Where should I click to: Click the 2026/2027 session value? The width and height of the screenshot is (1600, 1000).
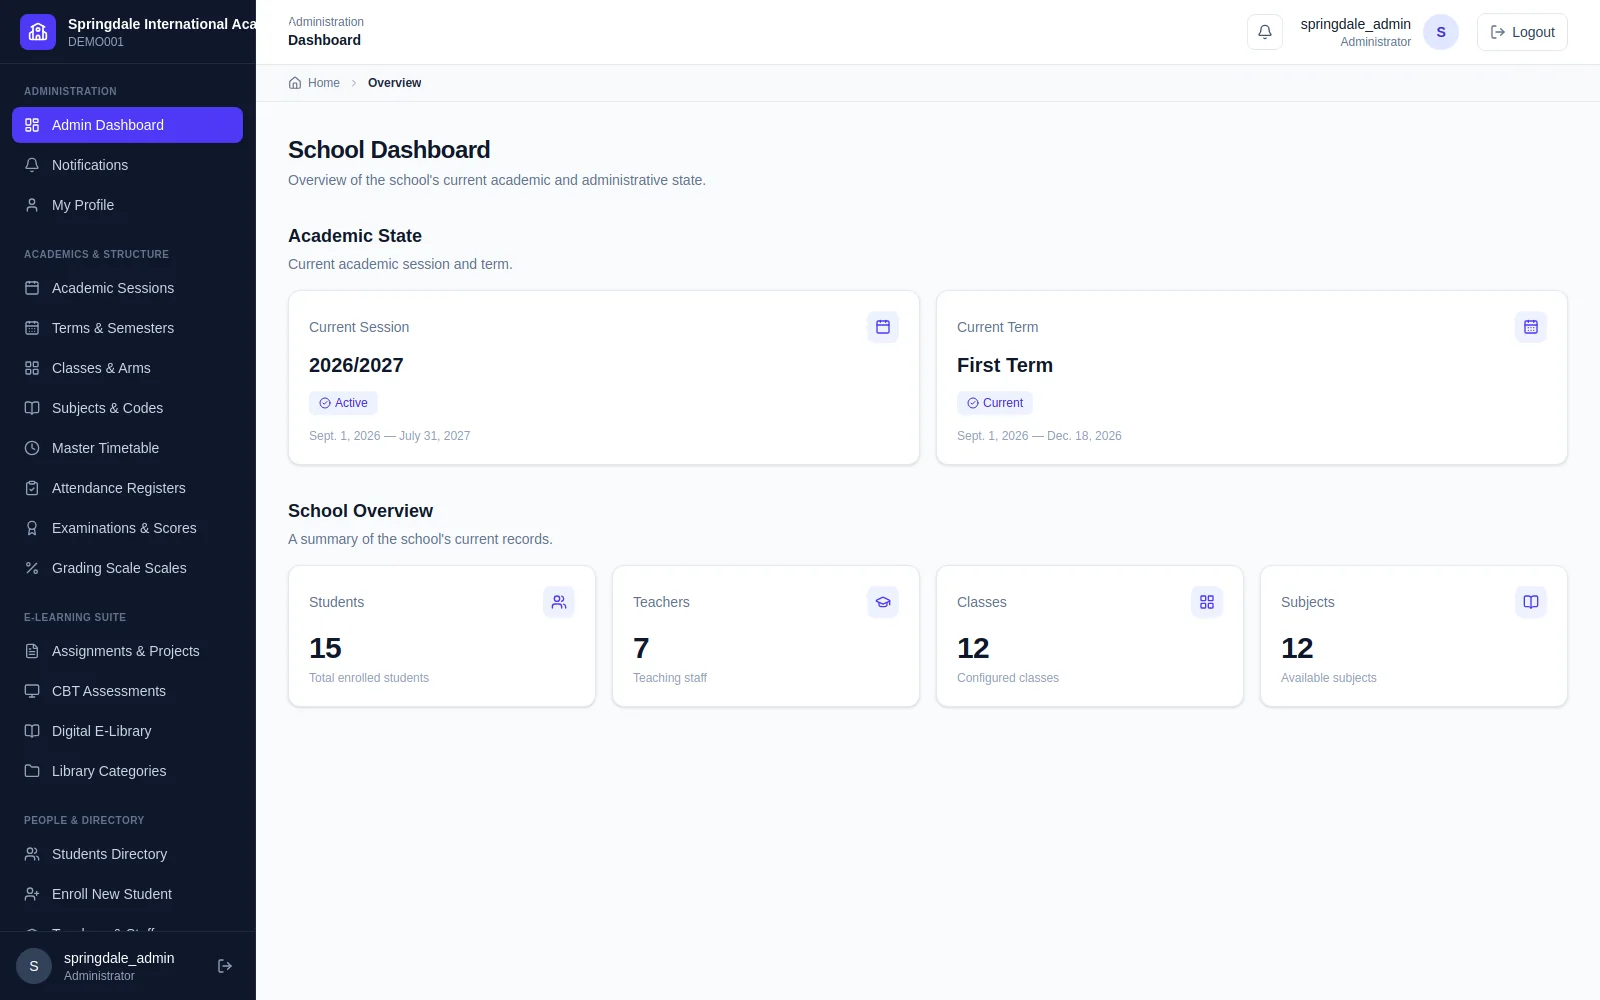(x=356, y=365)
